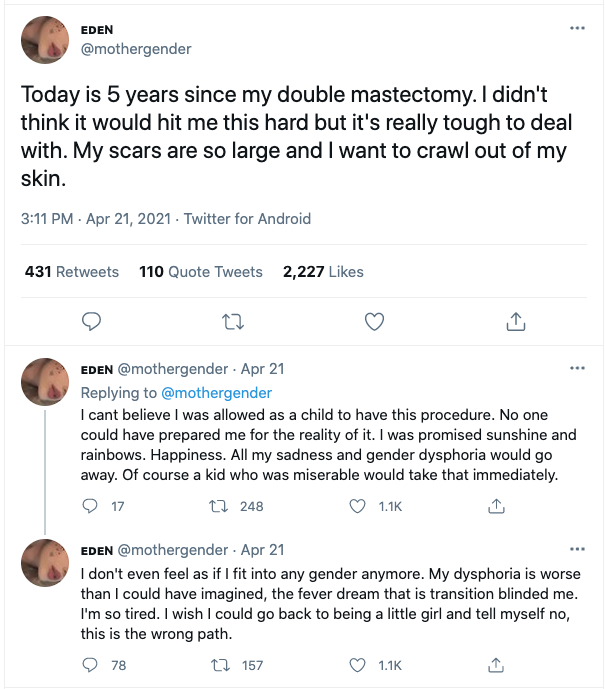Open more options on the second reply

[x=576, y=549]
